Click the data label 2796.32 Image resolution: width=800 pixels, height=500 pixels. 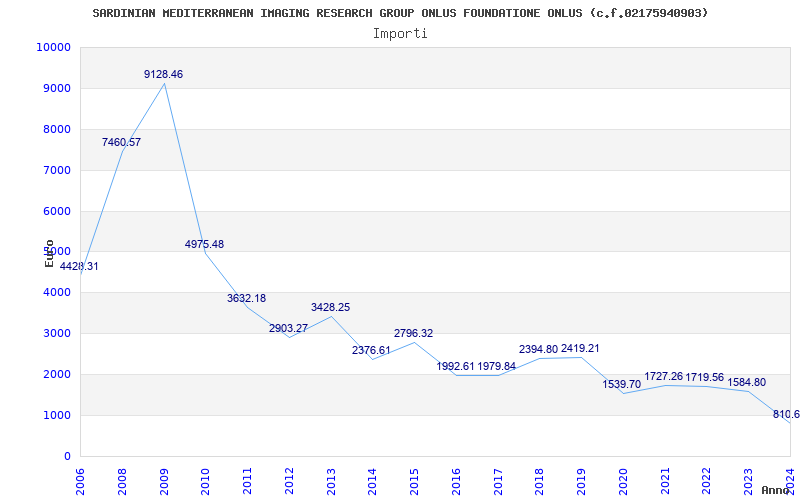[413, 333]
